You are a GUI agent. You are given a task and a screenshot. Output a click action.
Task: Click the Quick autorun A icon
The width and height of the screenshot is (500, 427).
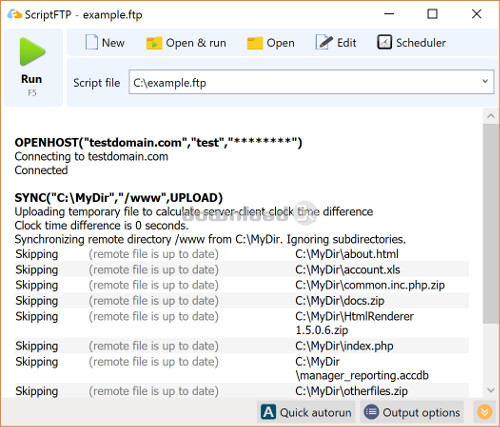click(x=268, y=412)
